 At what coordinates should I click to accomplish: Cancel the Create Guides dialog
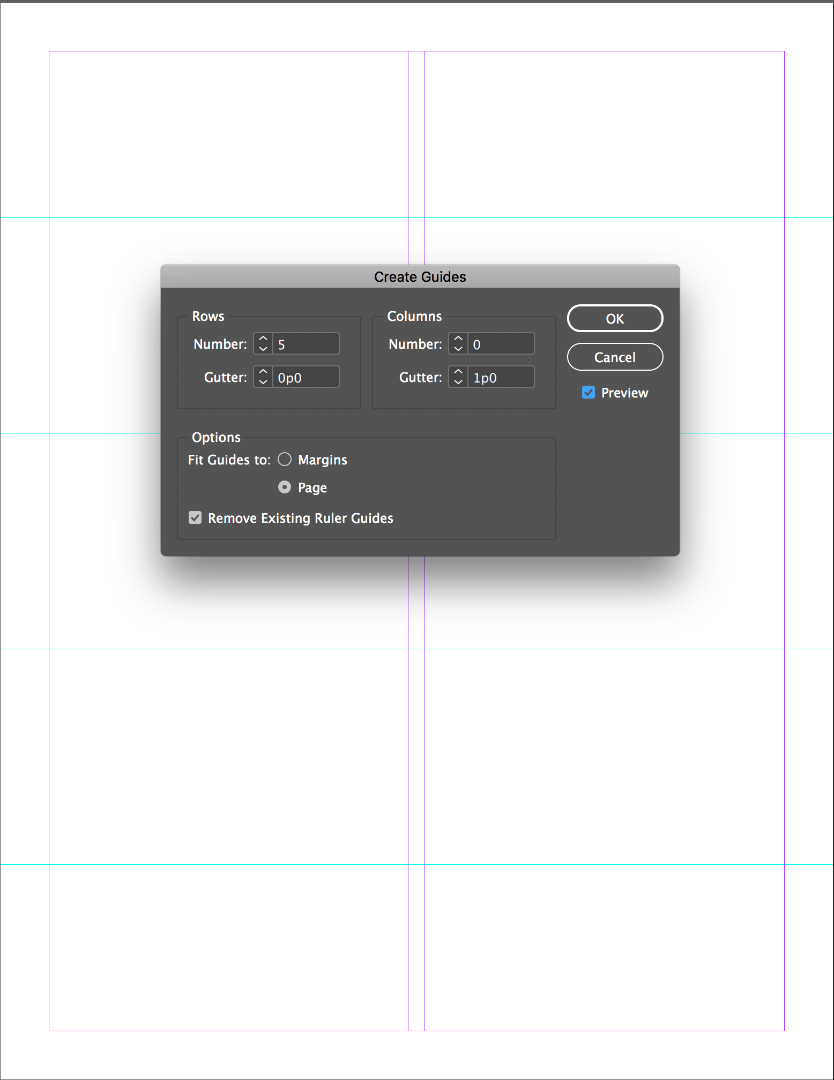[x=615, y=357]
